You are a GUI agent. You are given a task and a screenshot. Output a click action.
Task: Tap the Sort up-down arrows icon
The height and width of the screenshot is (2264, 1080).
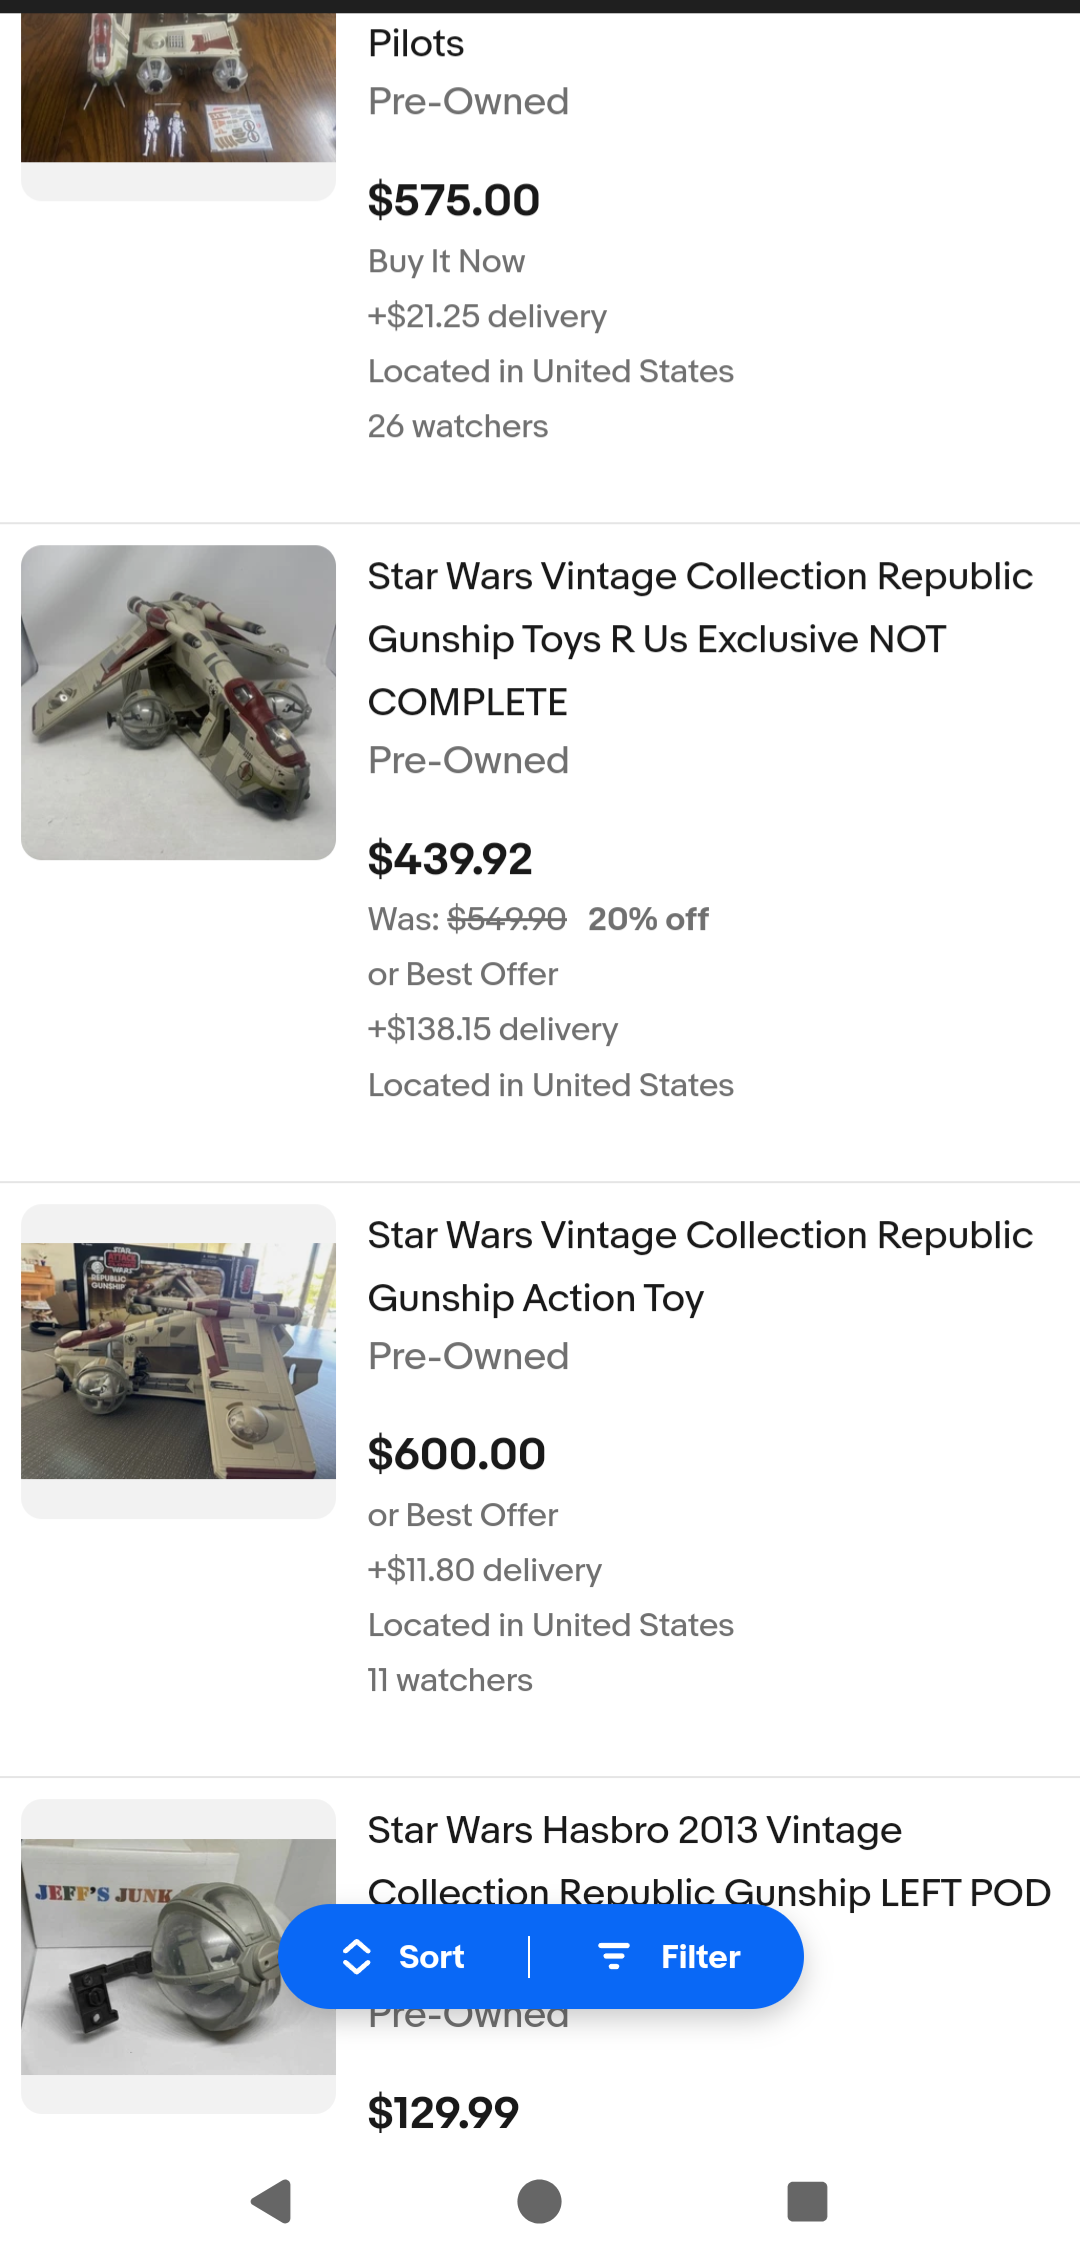point(357,1957)
